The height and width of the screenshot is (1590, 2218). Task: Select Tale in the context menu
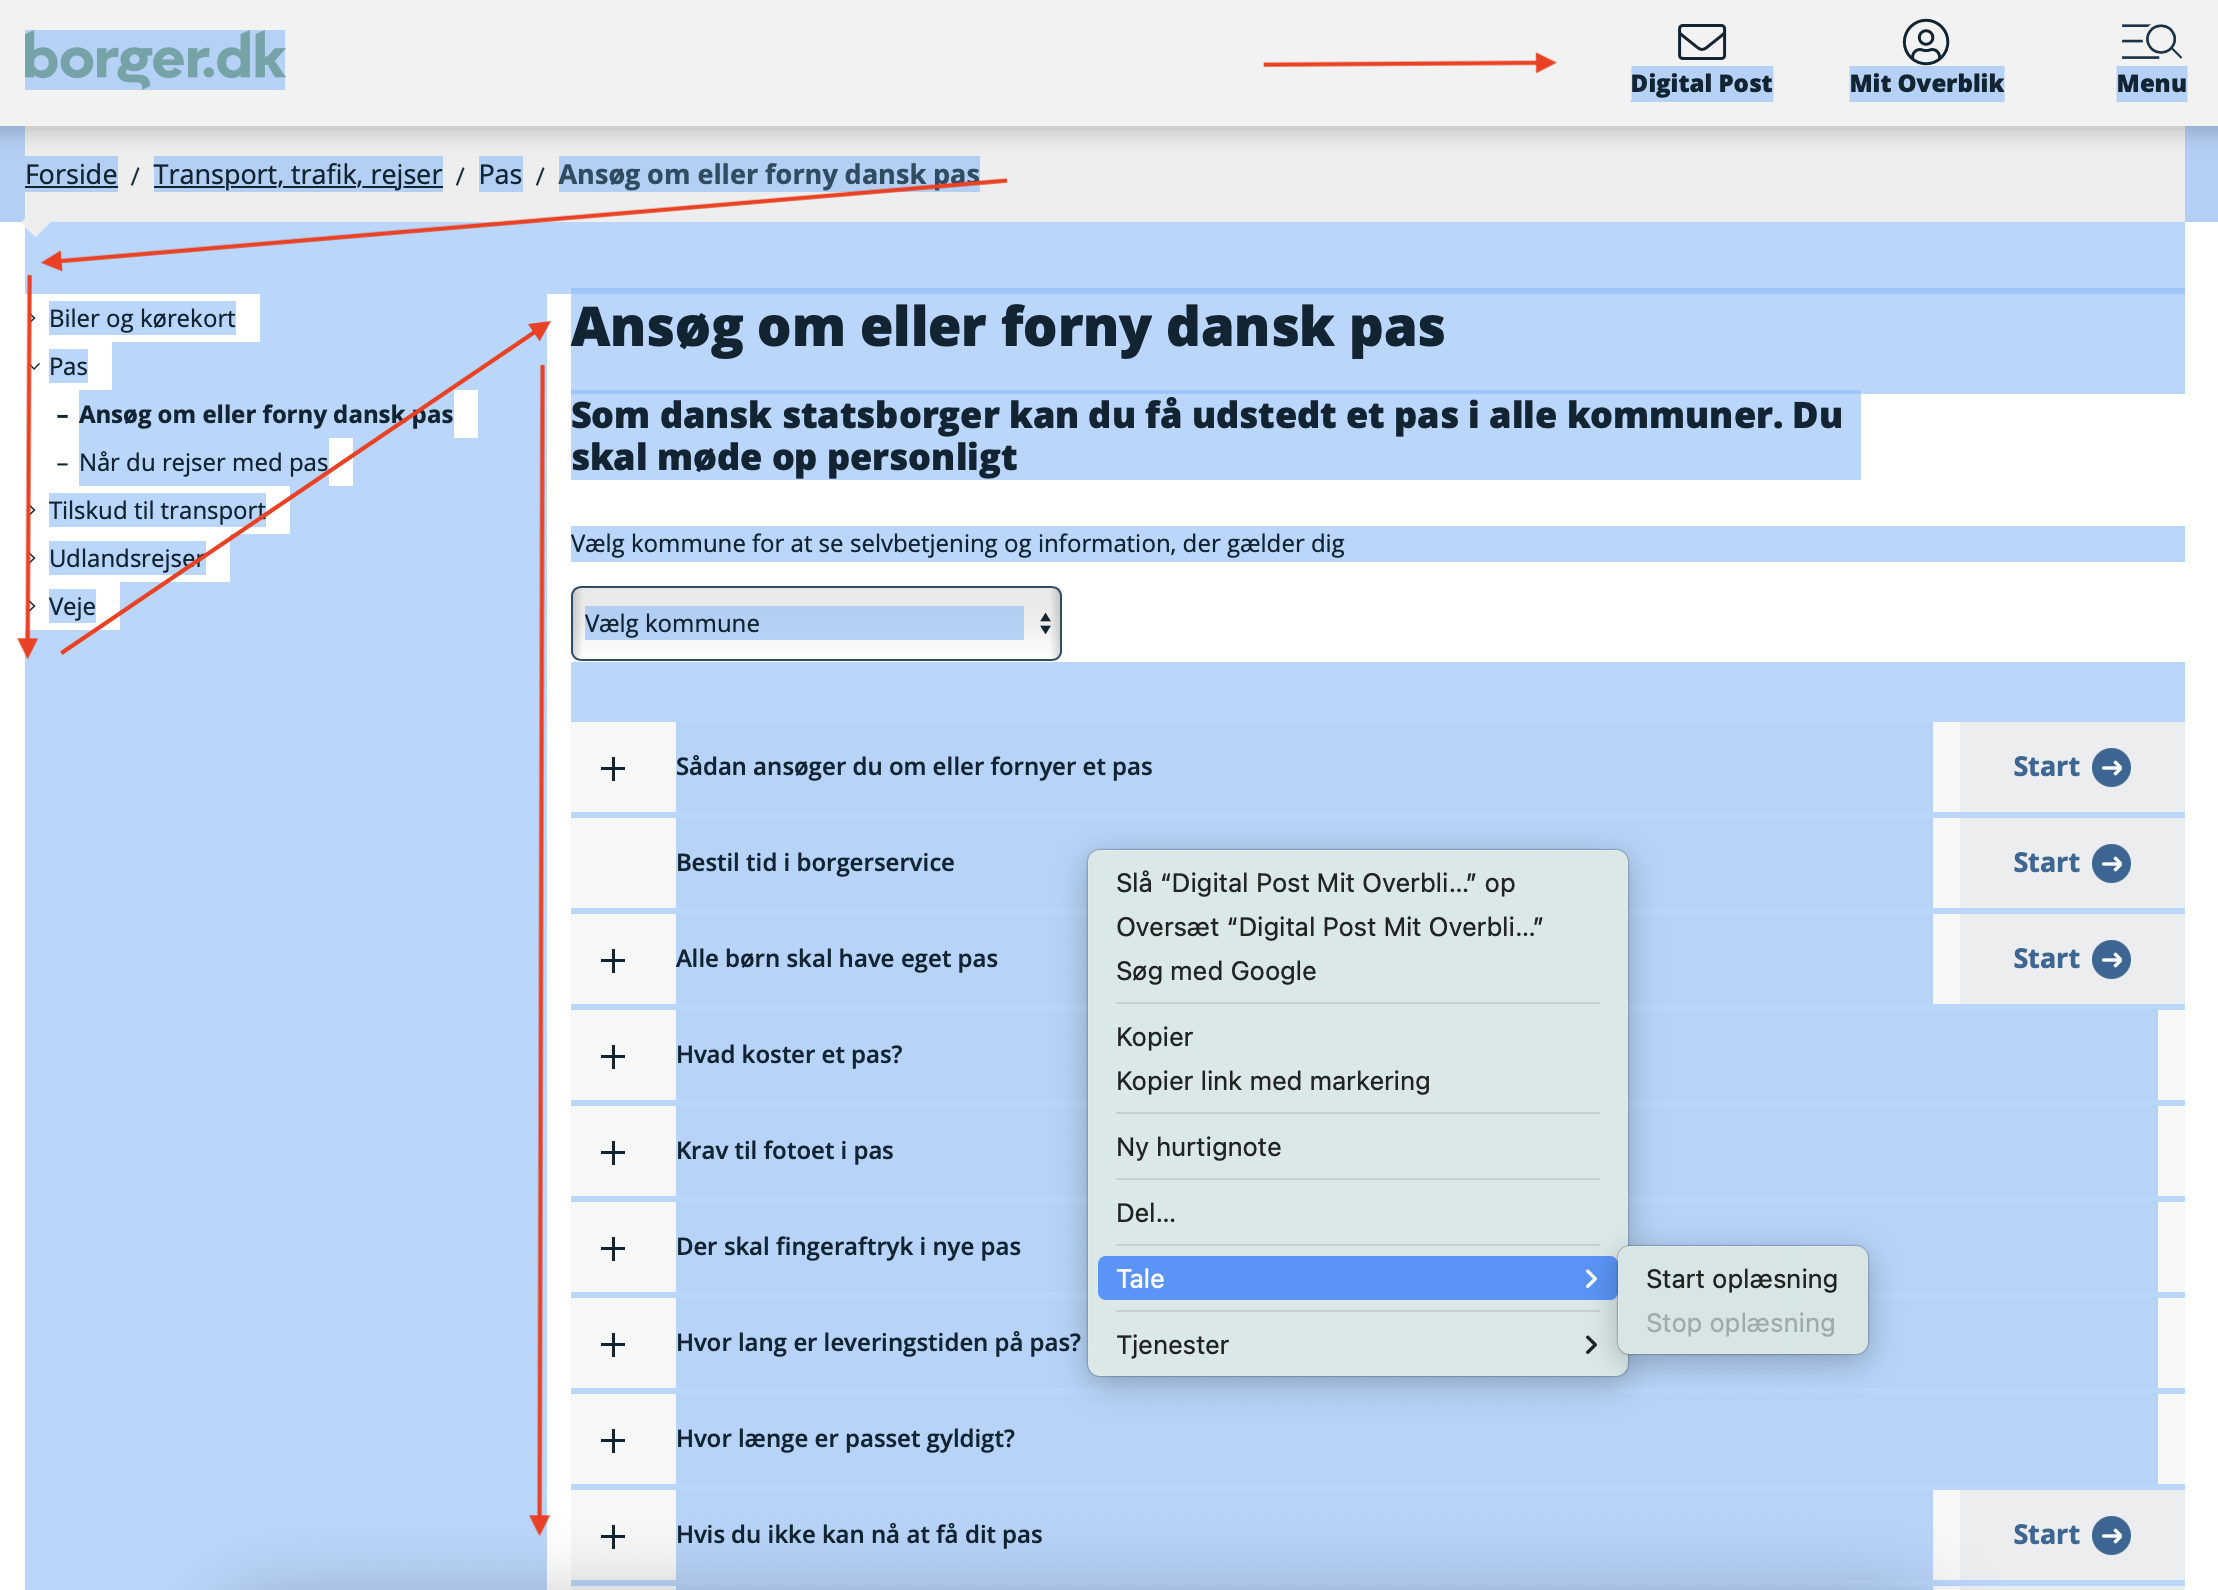coord(1357,1279)
